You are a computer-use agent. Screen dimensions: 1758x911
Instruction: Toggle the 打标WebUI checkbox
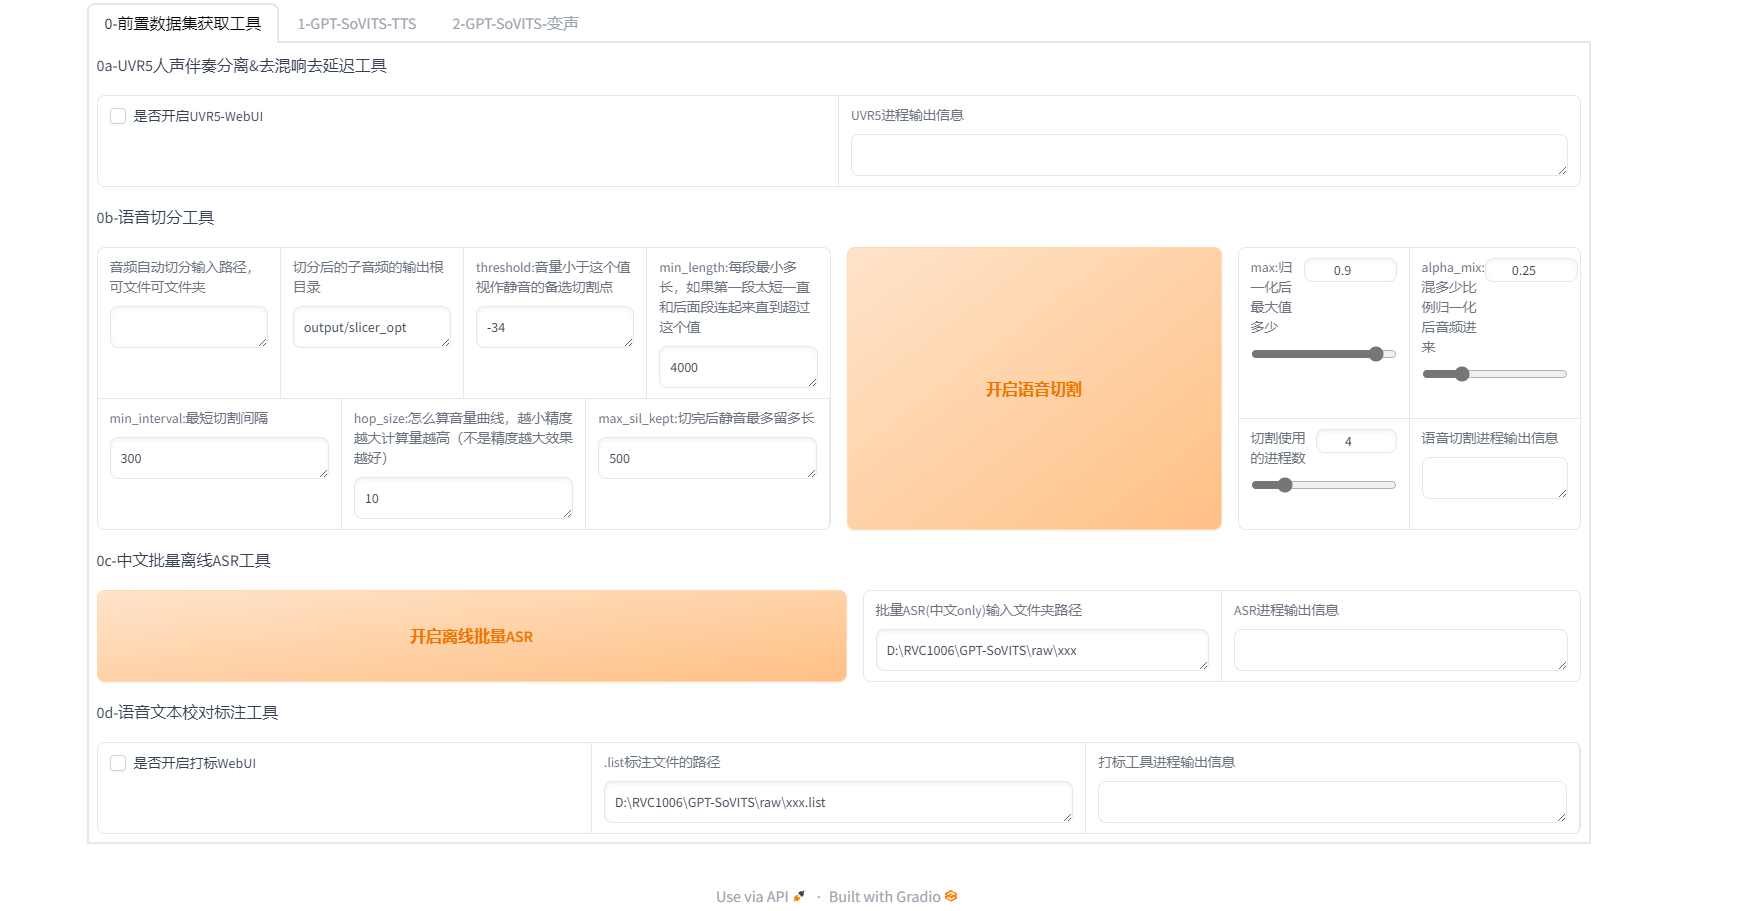point(118,763)
